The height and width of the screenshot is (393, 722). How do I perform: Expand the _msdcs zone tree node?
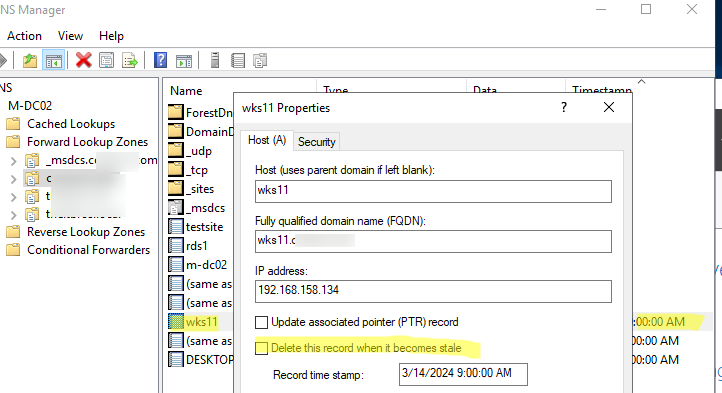click(x=13, y=161)
